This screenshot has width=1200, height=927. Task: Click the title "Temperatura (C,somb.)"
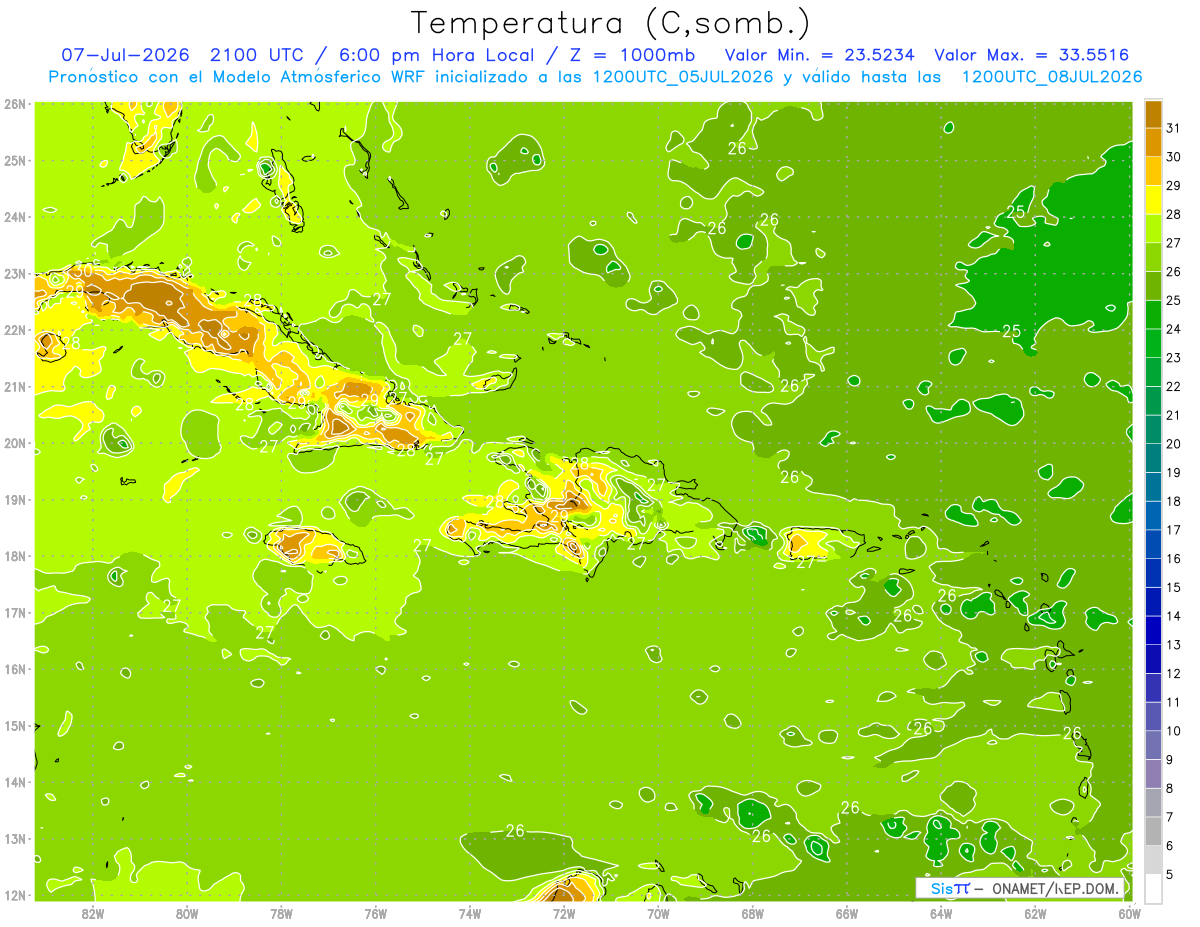611,23
